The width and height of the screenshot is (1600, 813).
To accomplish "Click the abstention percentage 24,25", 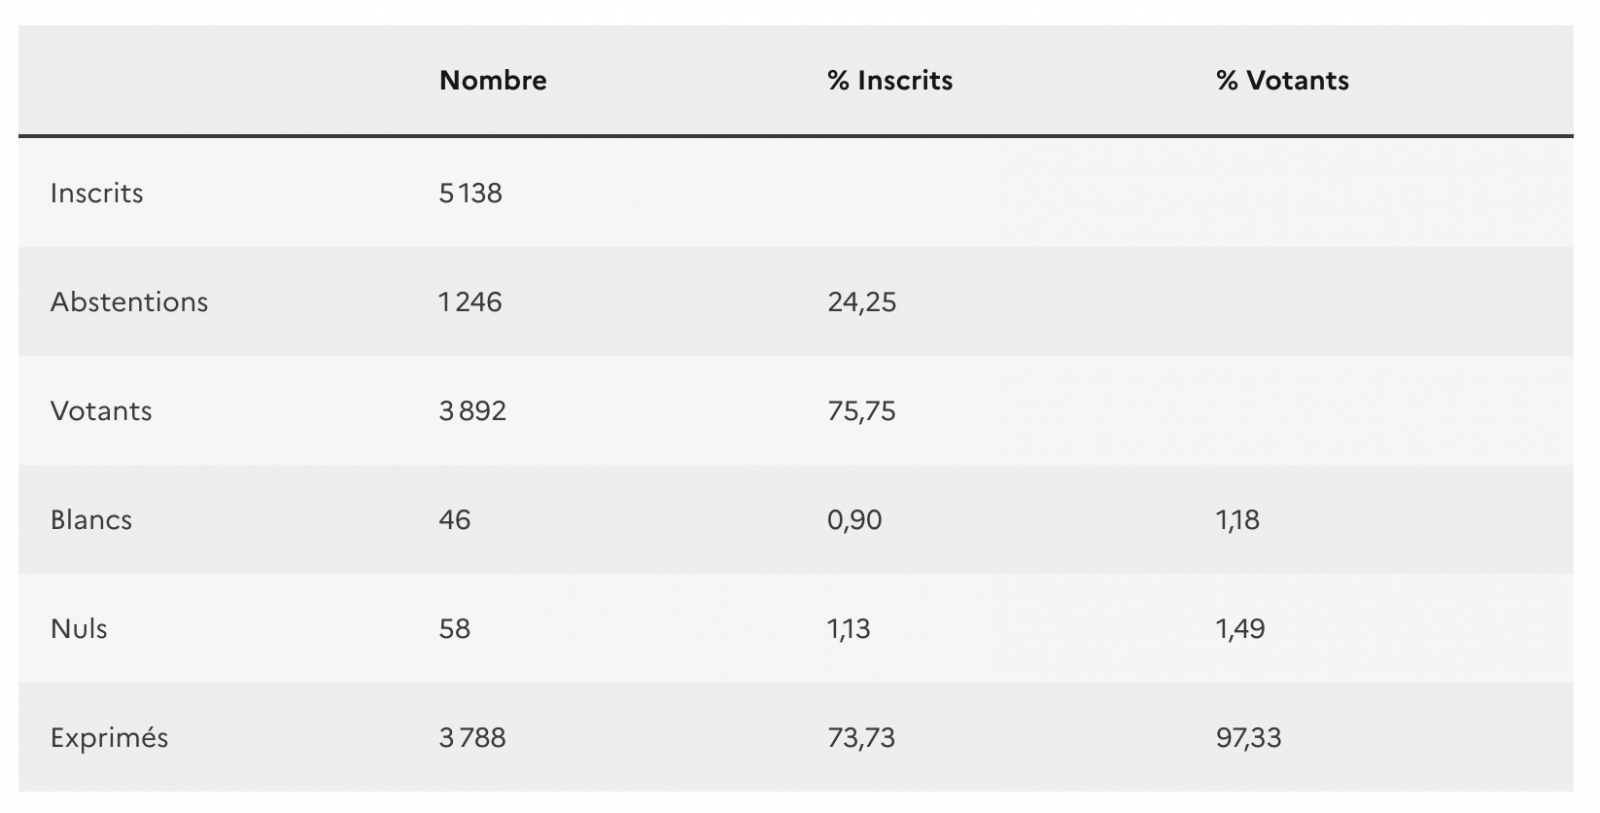I will [862, 302].
